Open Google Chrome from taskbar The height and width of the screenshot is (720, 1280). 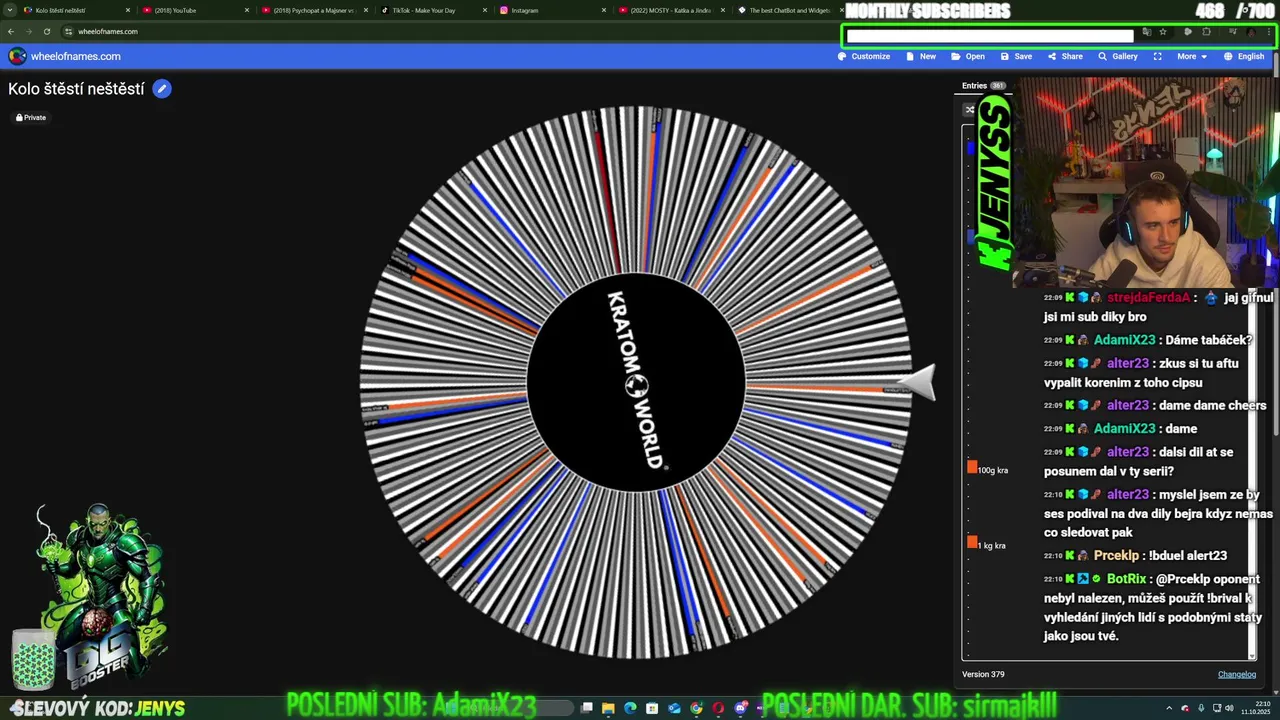tap(696, 708)
